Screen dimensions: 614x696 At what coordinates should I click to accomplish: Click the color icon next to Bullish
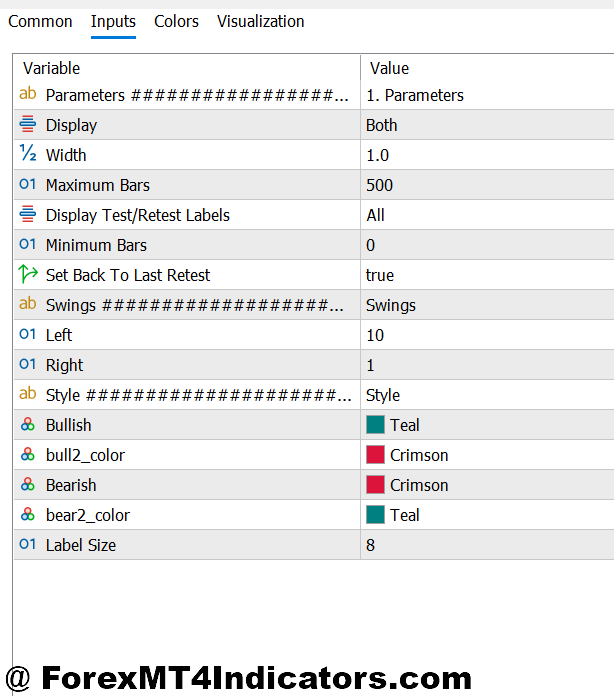coord(27,425)
